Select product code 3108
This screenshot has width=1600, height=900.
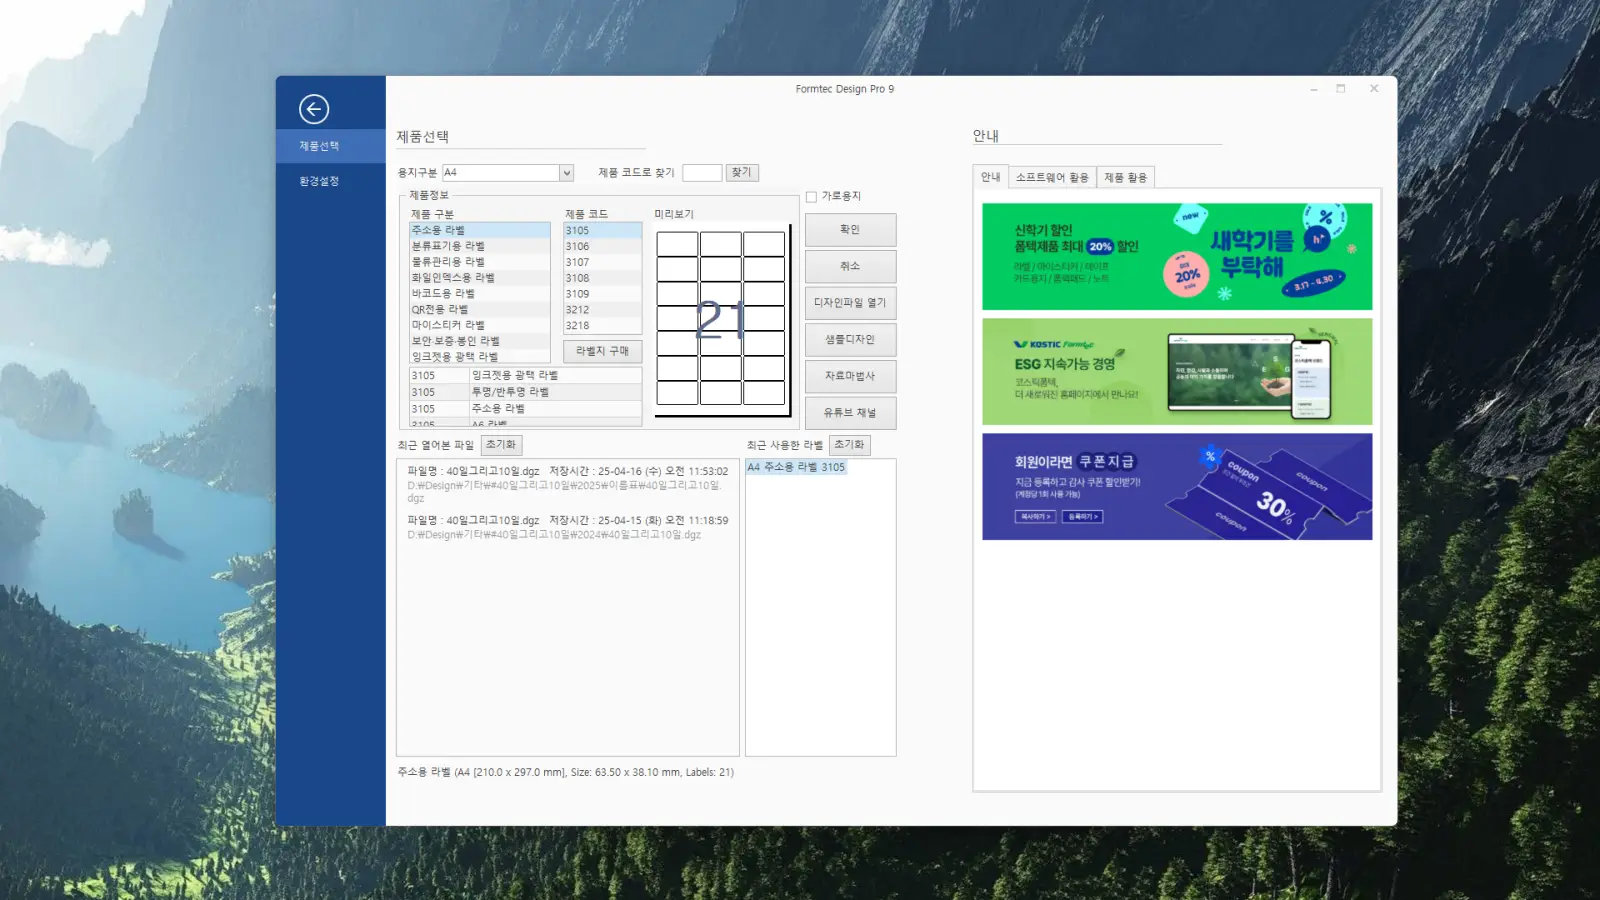point(602,278)
